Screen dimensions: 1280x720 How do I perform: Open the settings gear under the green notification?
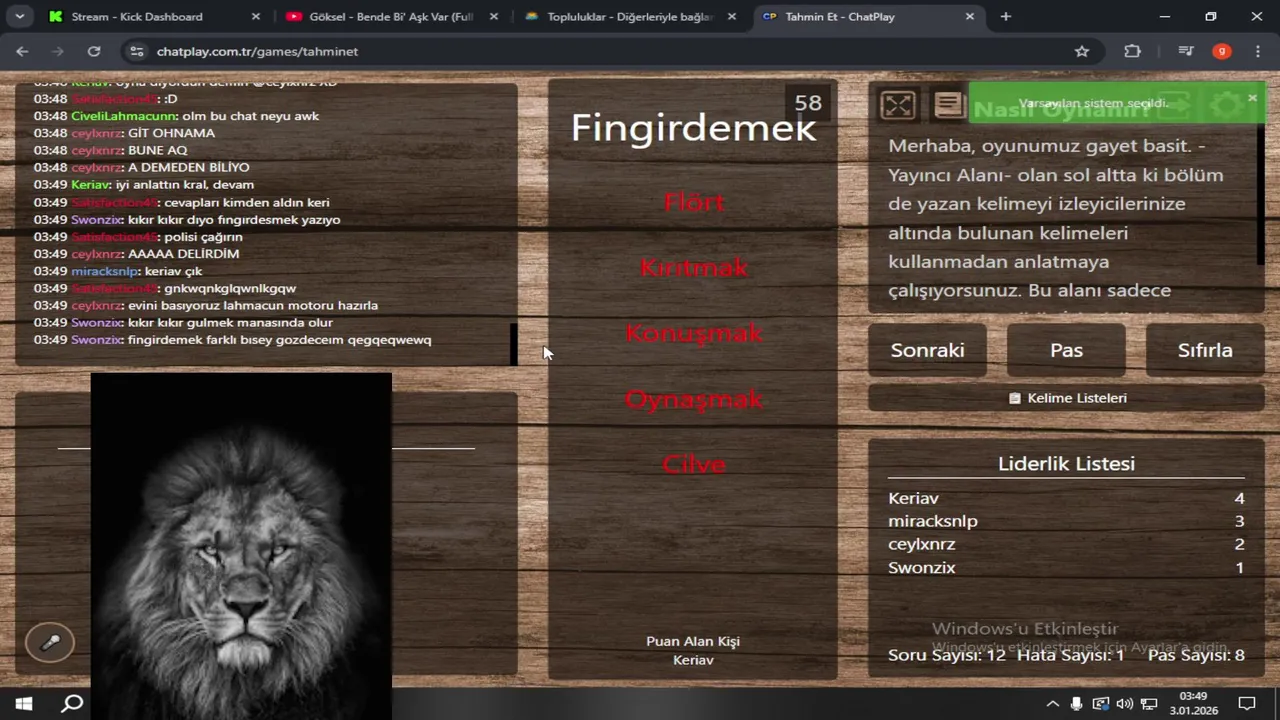tap(1225, 105)
